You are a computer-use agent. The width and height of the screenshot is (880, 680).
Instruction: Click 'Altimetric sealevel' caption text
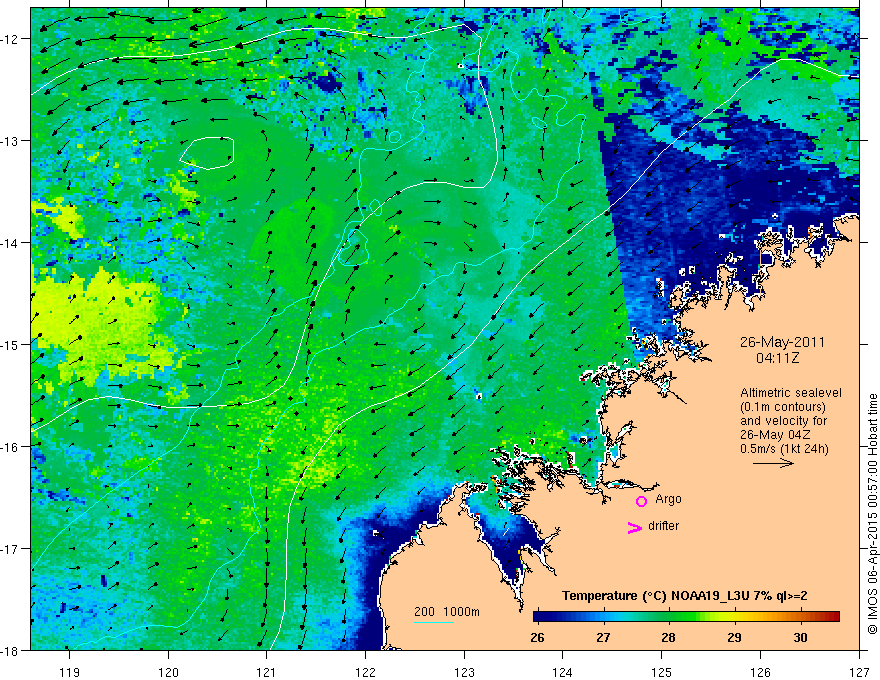[x=791, y=393]
